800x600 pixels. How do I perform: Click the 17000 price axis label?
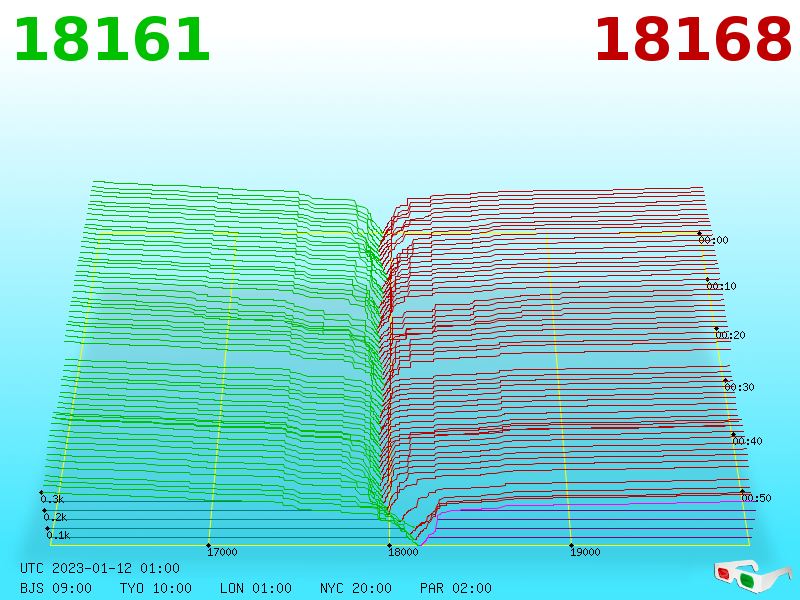222,552
